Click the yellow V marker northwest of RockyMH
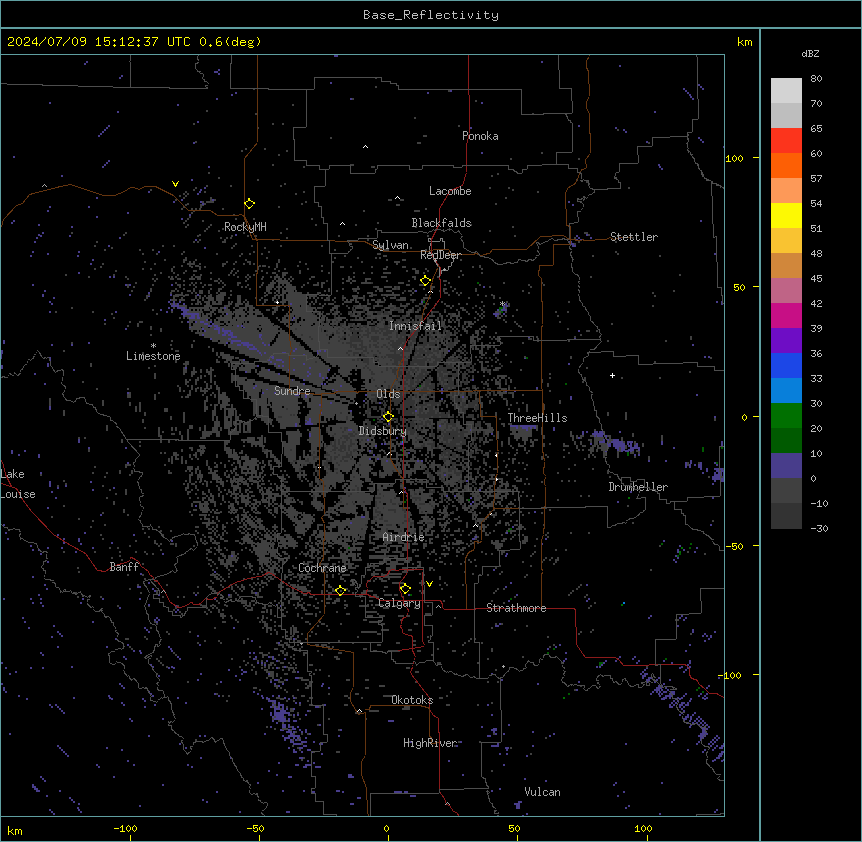This screenshot has height=842, width=862. pos(175,184)
